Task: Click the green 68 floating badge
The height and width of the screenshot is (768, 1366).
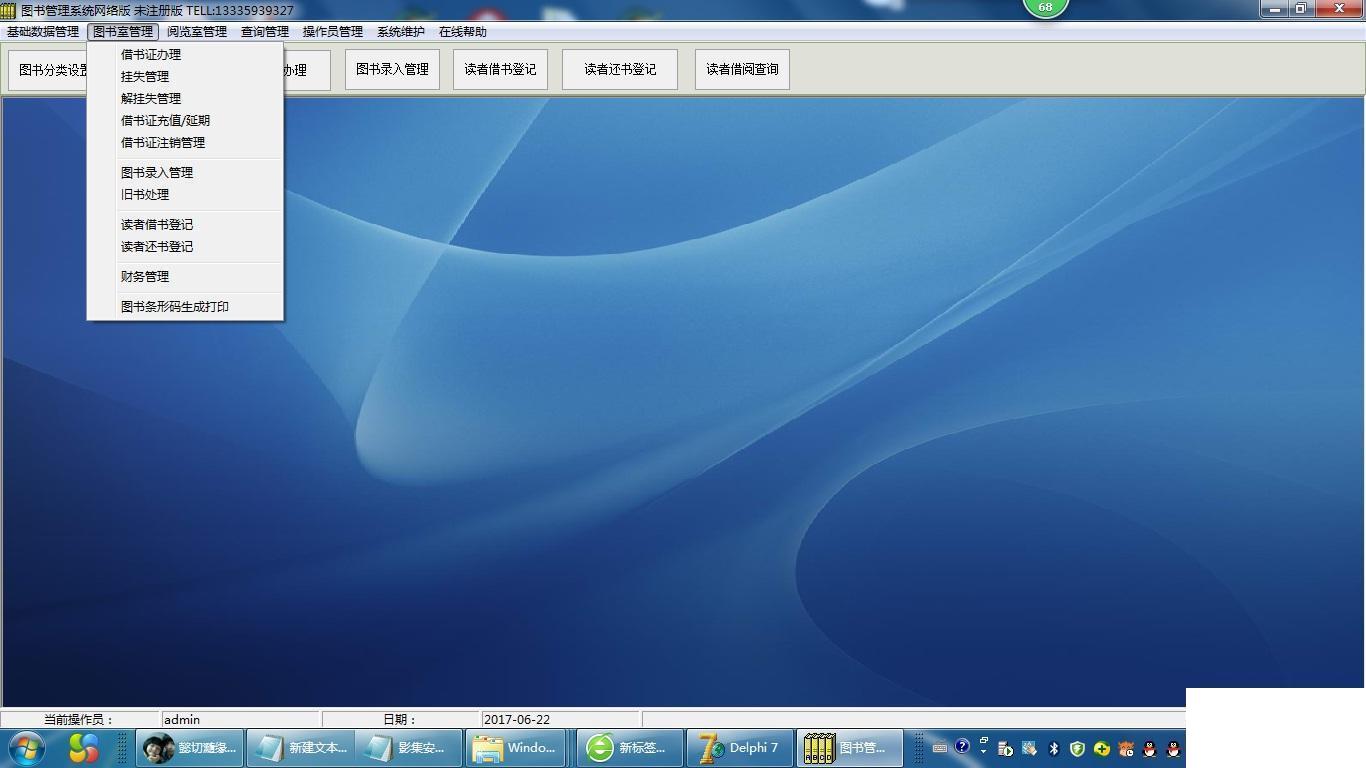Action: click(1045, 6)
